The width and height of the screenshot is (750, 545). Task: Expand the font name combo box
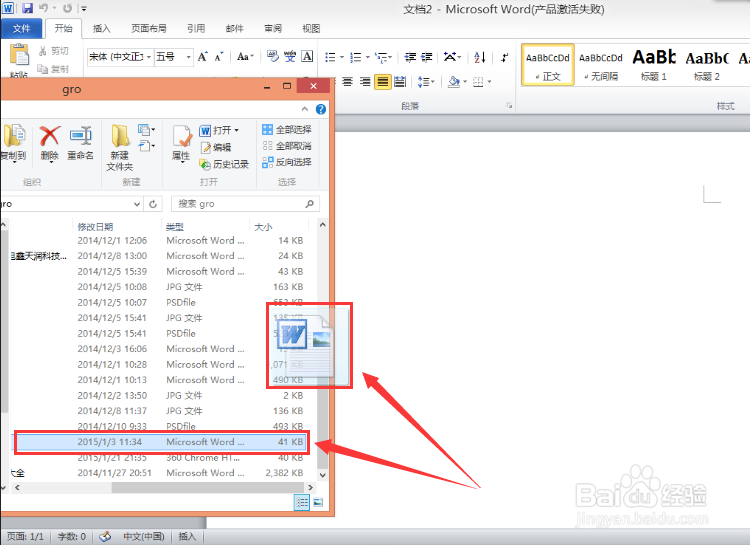coord(149,57)
